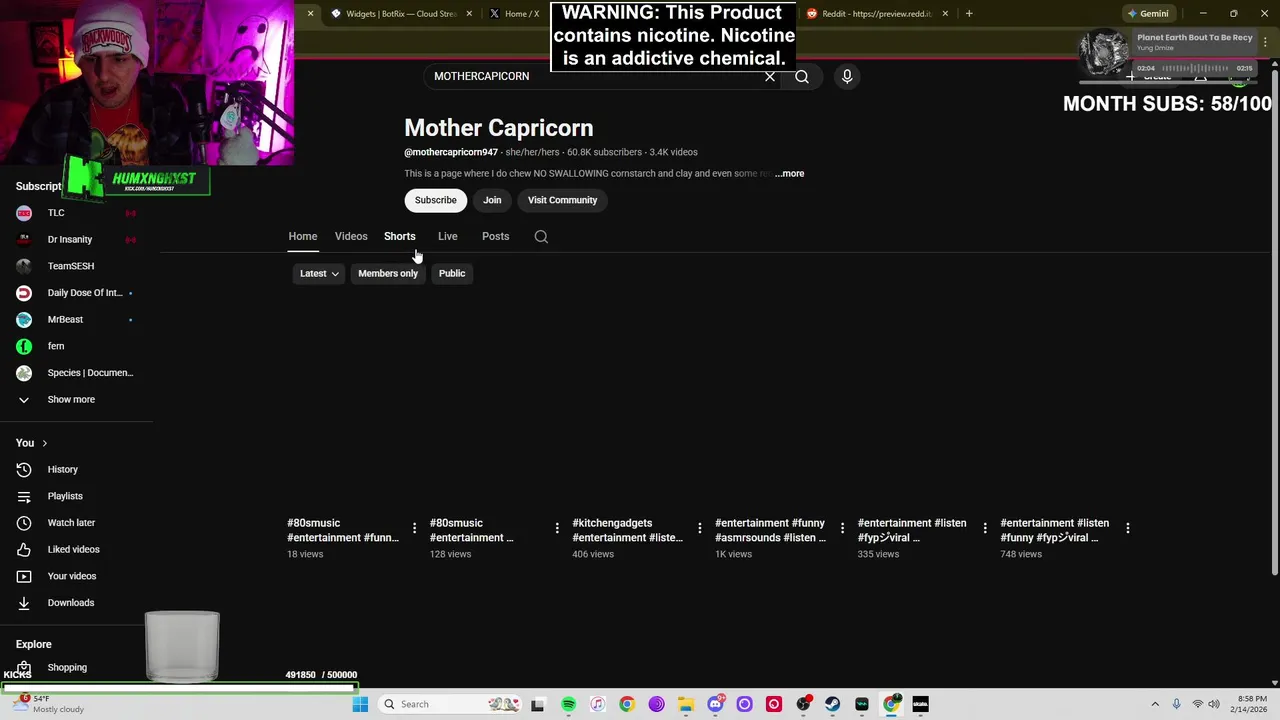This screenshot has height=720, width=1280.
Task: Click the Join membership button
Action: (492, 200)
